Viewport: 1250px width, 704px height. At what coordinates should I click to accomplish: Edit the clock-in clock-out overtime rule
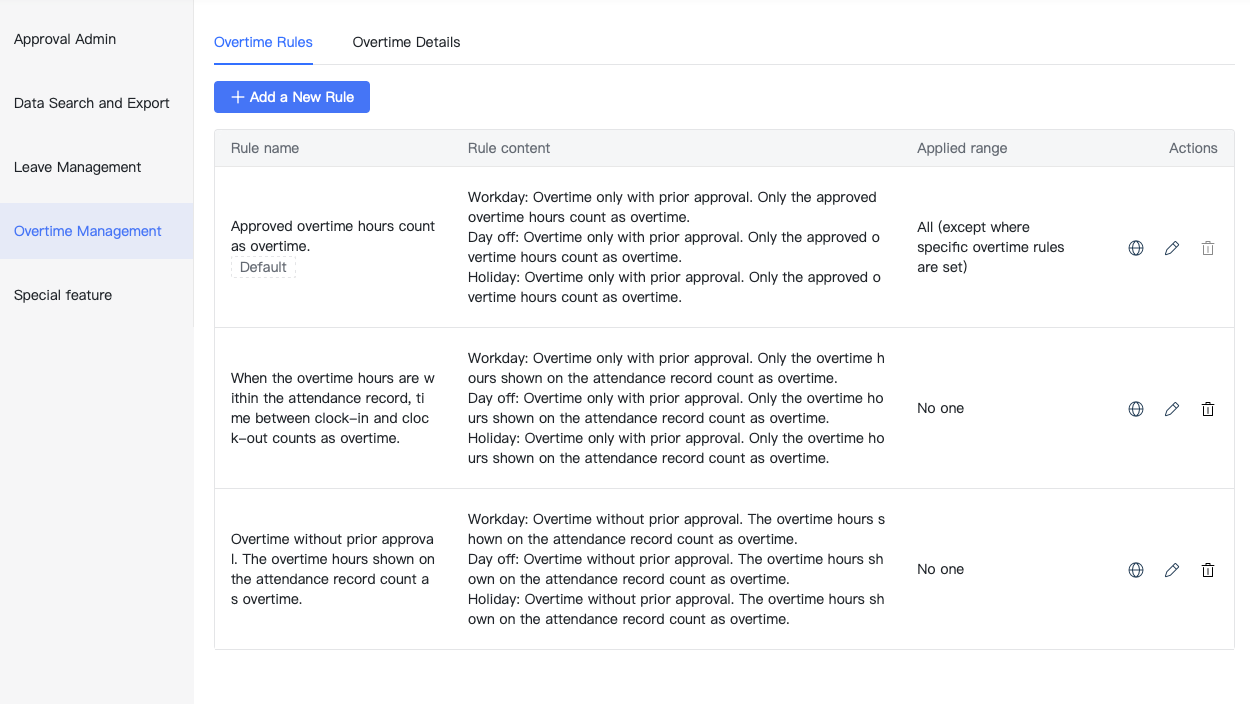[x=1172, y=409]
